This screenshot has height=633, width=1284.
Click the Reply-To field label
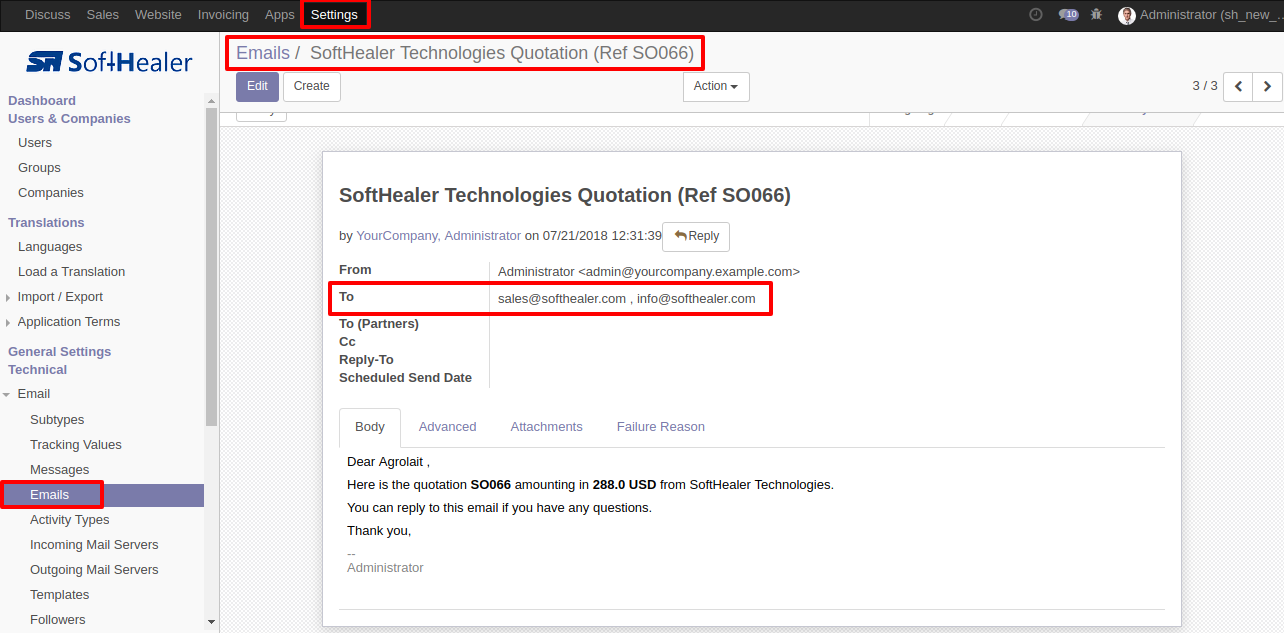click(x=366, y=360)
